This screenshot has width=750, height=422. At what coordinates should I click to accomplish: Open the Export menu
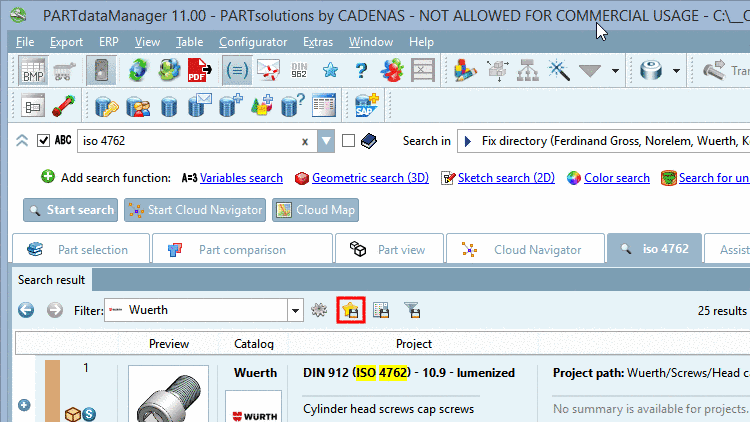point(66,42)
